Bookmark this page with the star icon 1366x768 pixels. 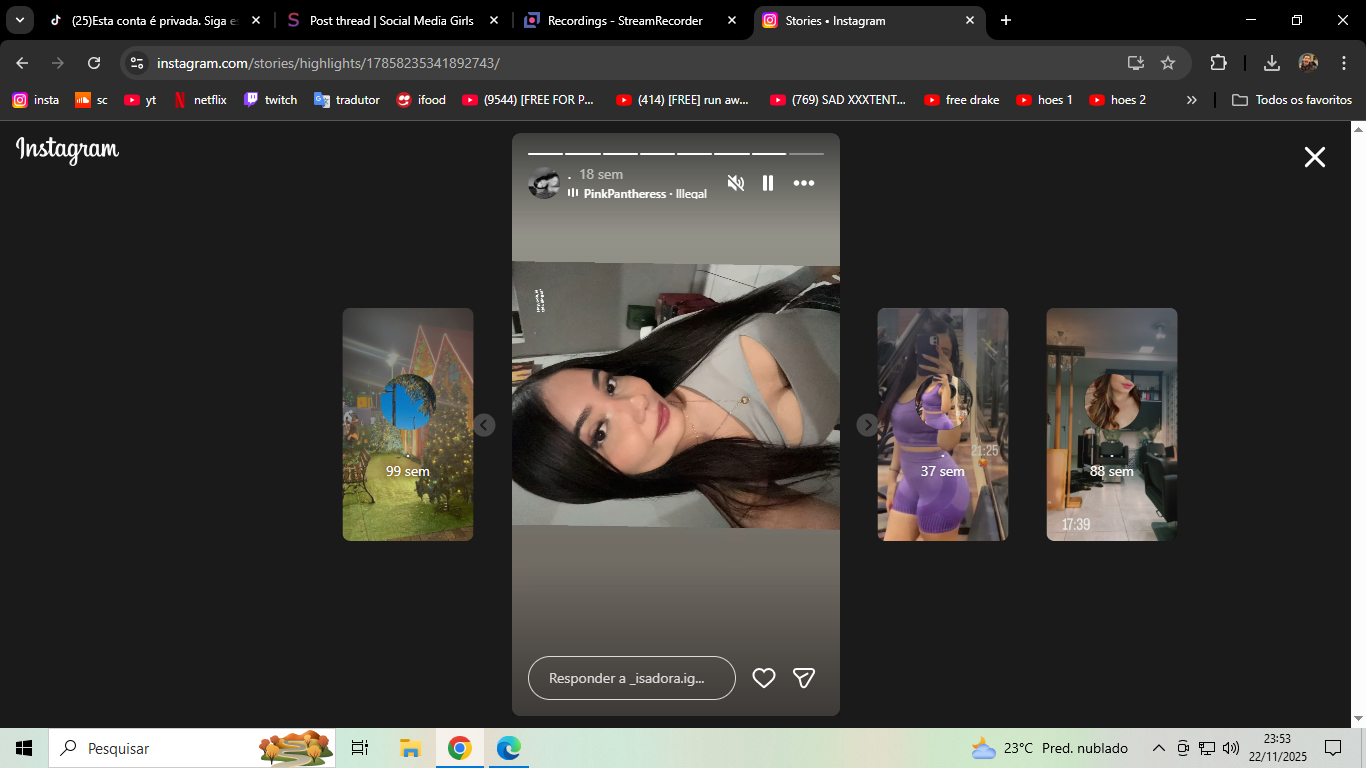pos(1168,63)
